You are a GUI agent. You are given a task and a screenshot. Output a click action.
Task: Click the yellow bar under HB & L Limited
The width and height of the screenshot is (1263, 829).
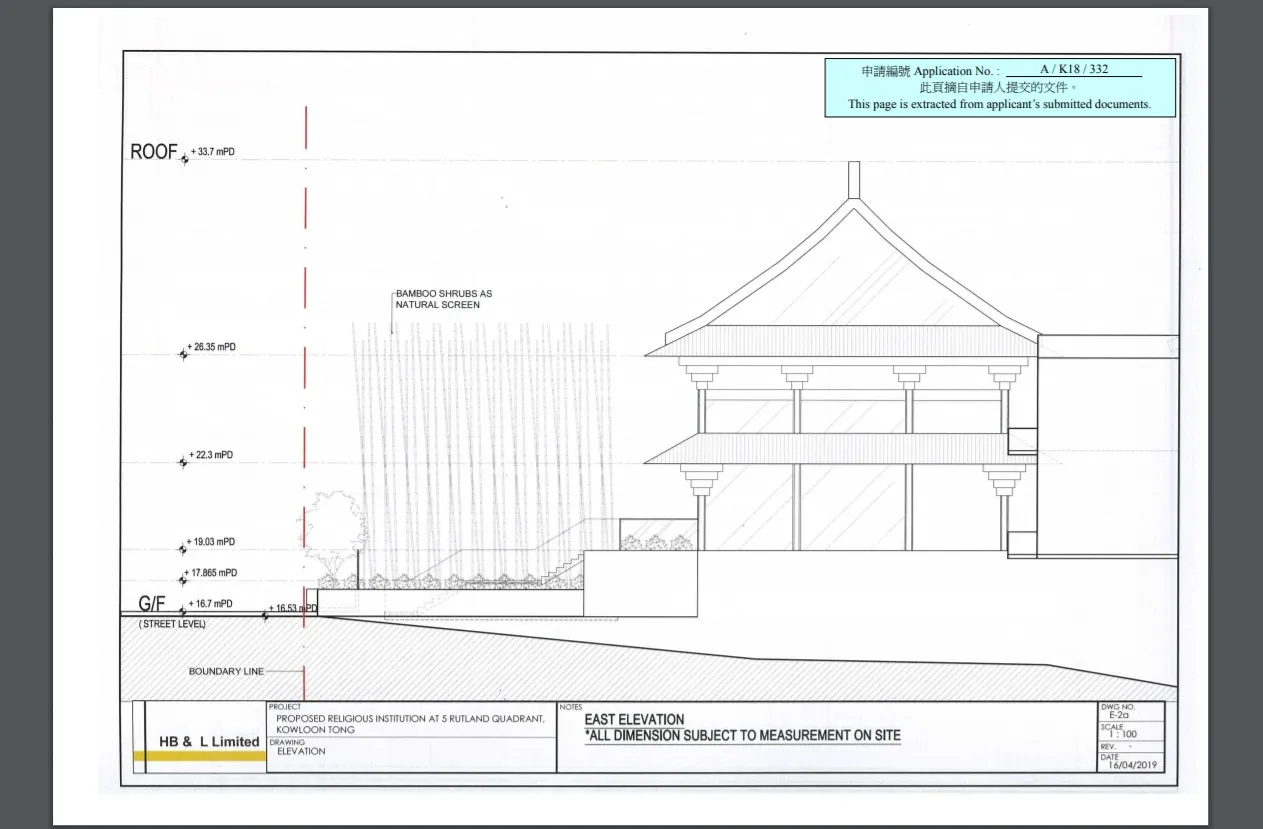199,757
